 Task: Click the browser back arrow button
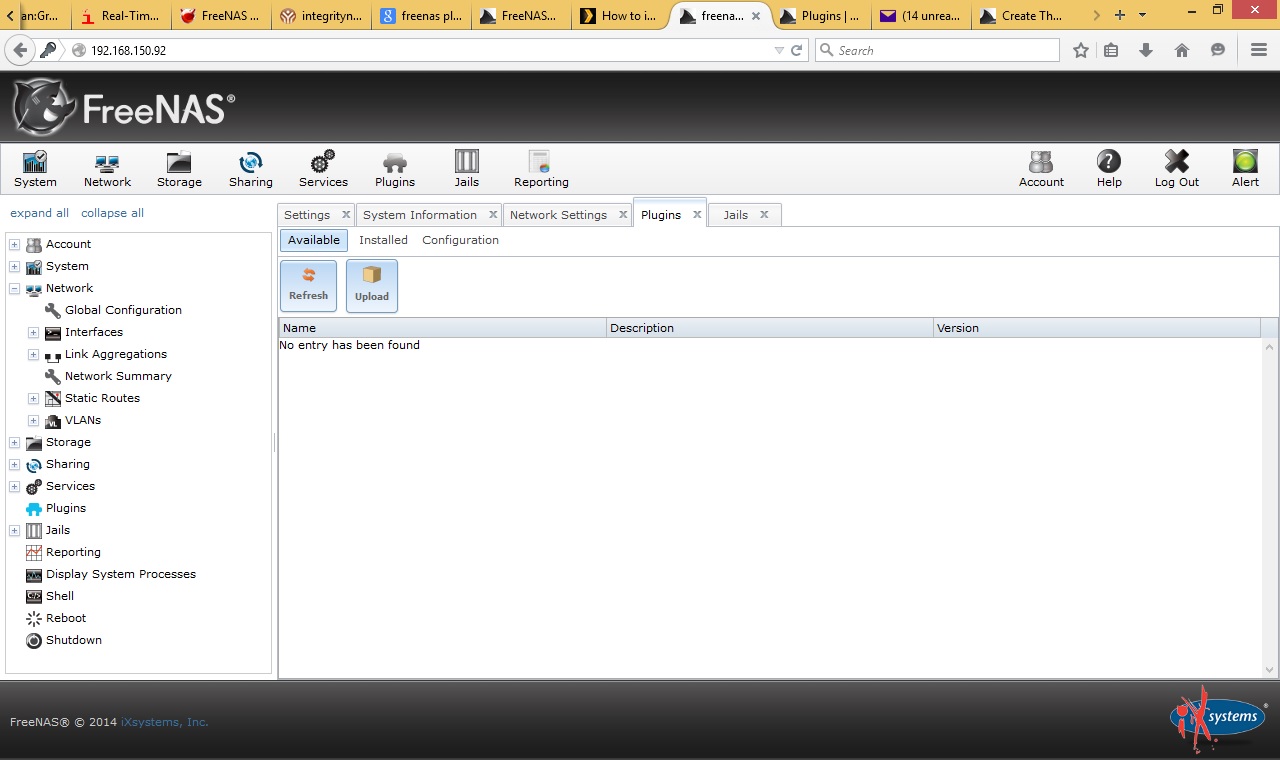tap(20, 50)
